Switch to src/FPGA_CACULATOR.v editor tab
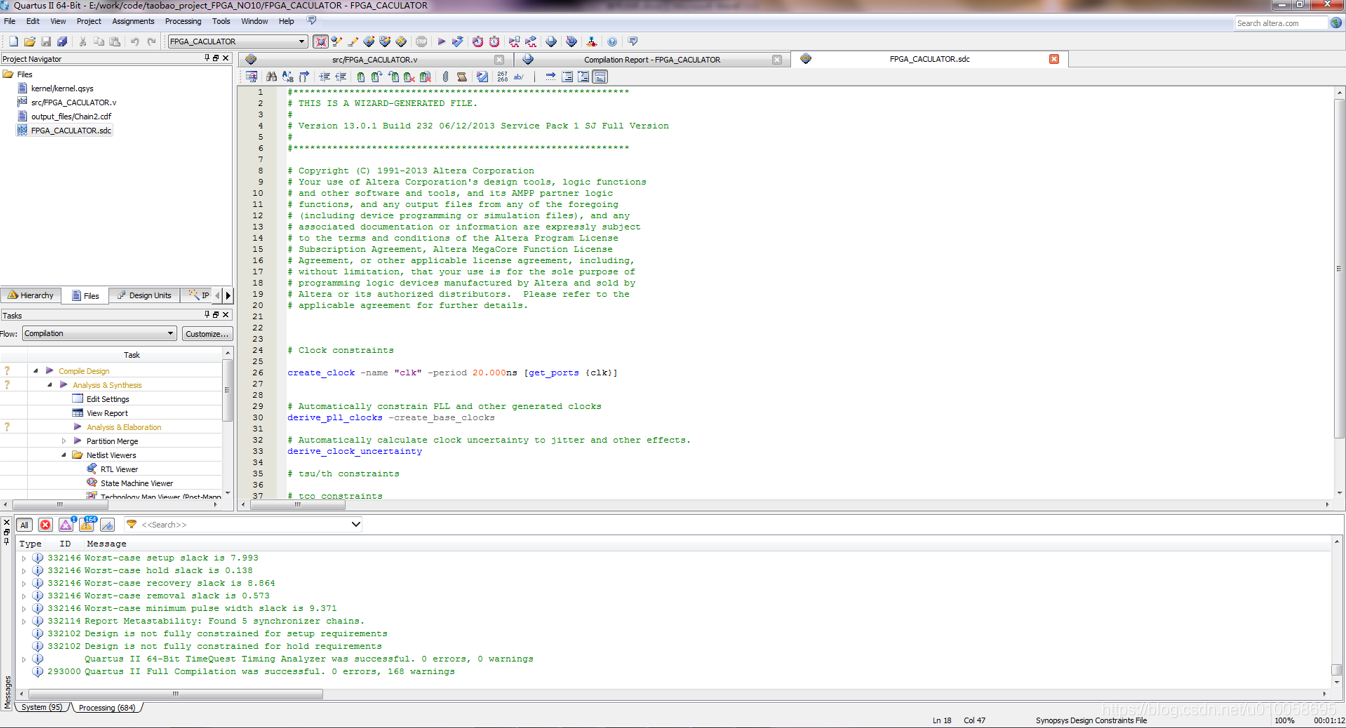The image size is (1346, 728). click(375, 60)
